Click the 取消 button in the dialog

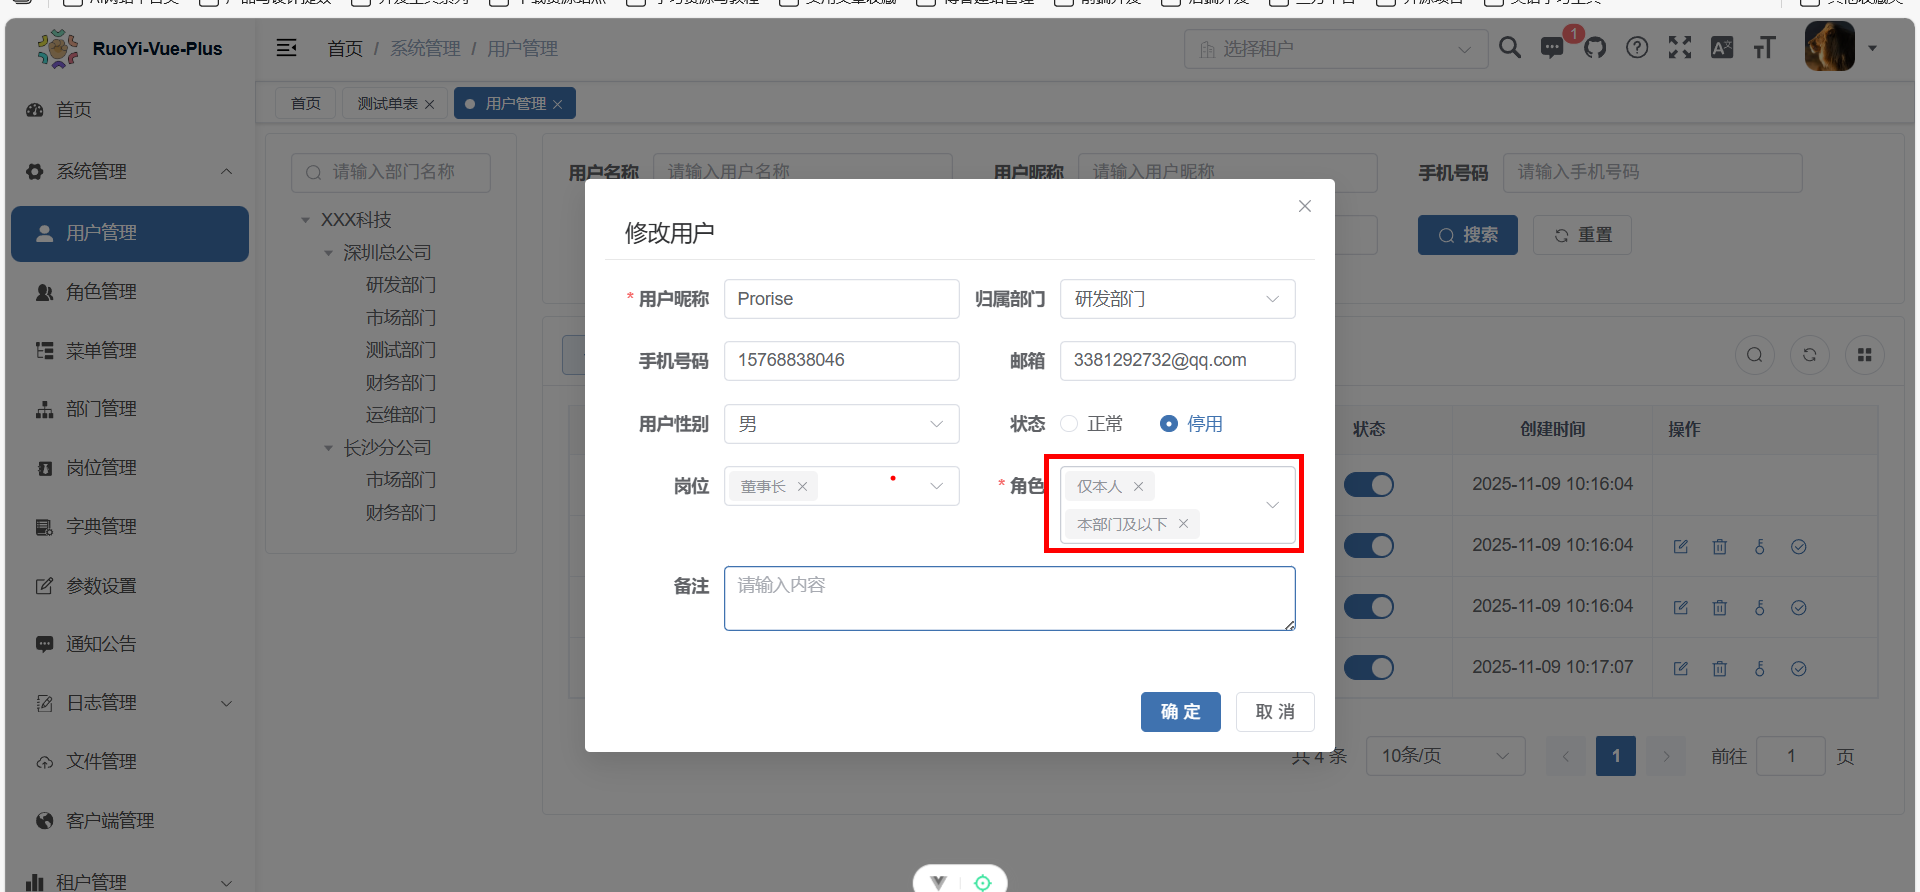coord(1274,712)
